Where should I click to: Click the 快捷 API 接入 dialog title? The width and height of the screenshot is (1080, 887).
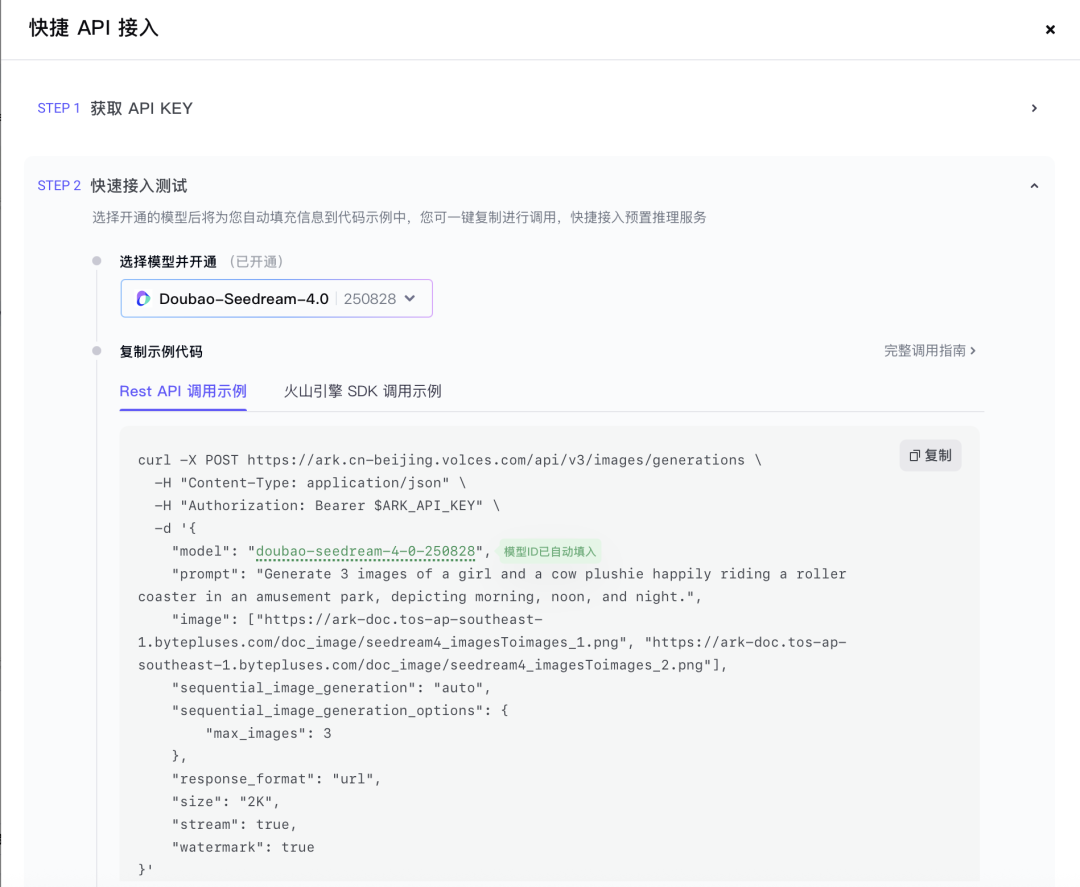pyautogui.click(x=94, y=28)
